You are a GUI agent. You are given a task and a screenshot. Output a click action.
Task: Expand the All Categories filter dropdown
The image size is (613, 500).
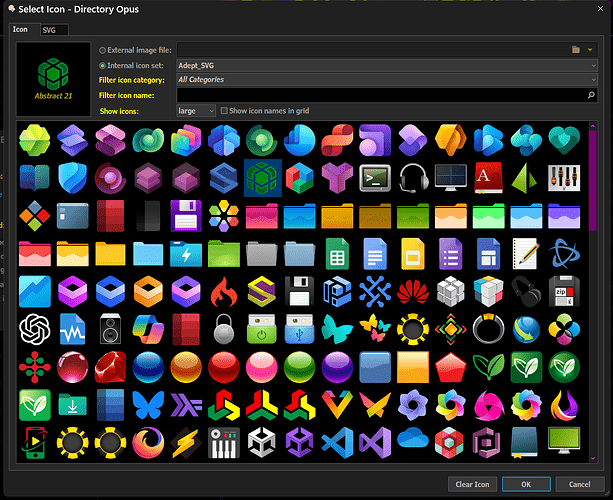pyautogui.click(x=387, y=80)
